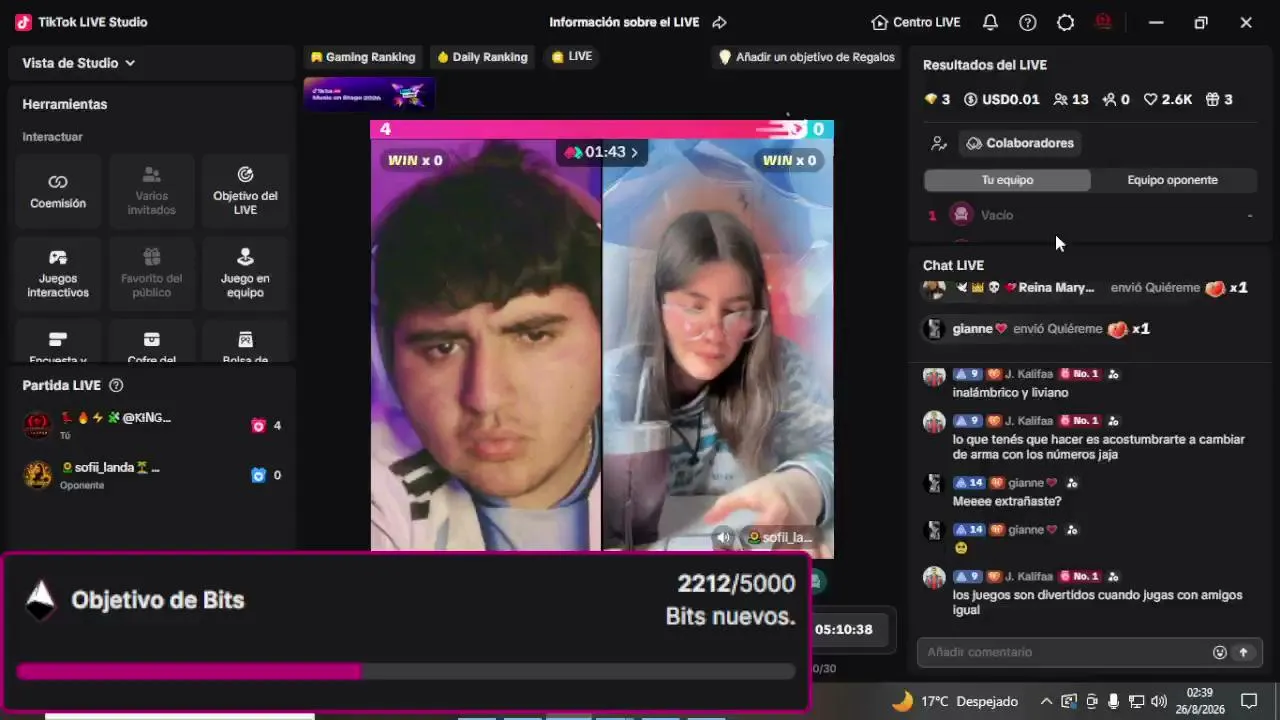Open the taskbar weather 17°C Despejado widget
The width and height of the screenshot is (1280, 720).
tap(954, 701)
